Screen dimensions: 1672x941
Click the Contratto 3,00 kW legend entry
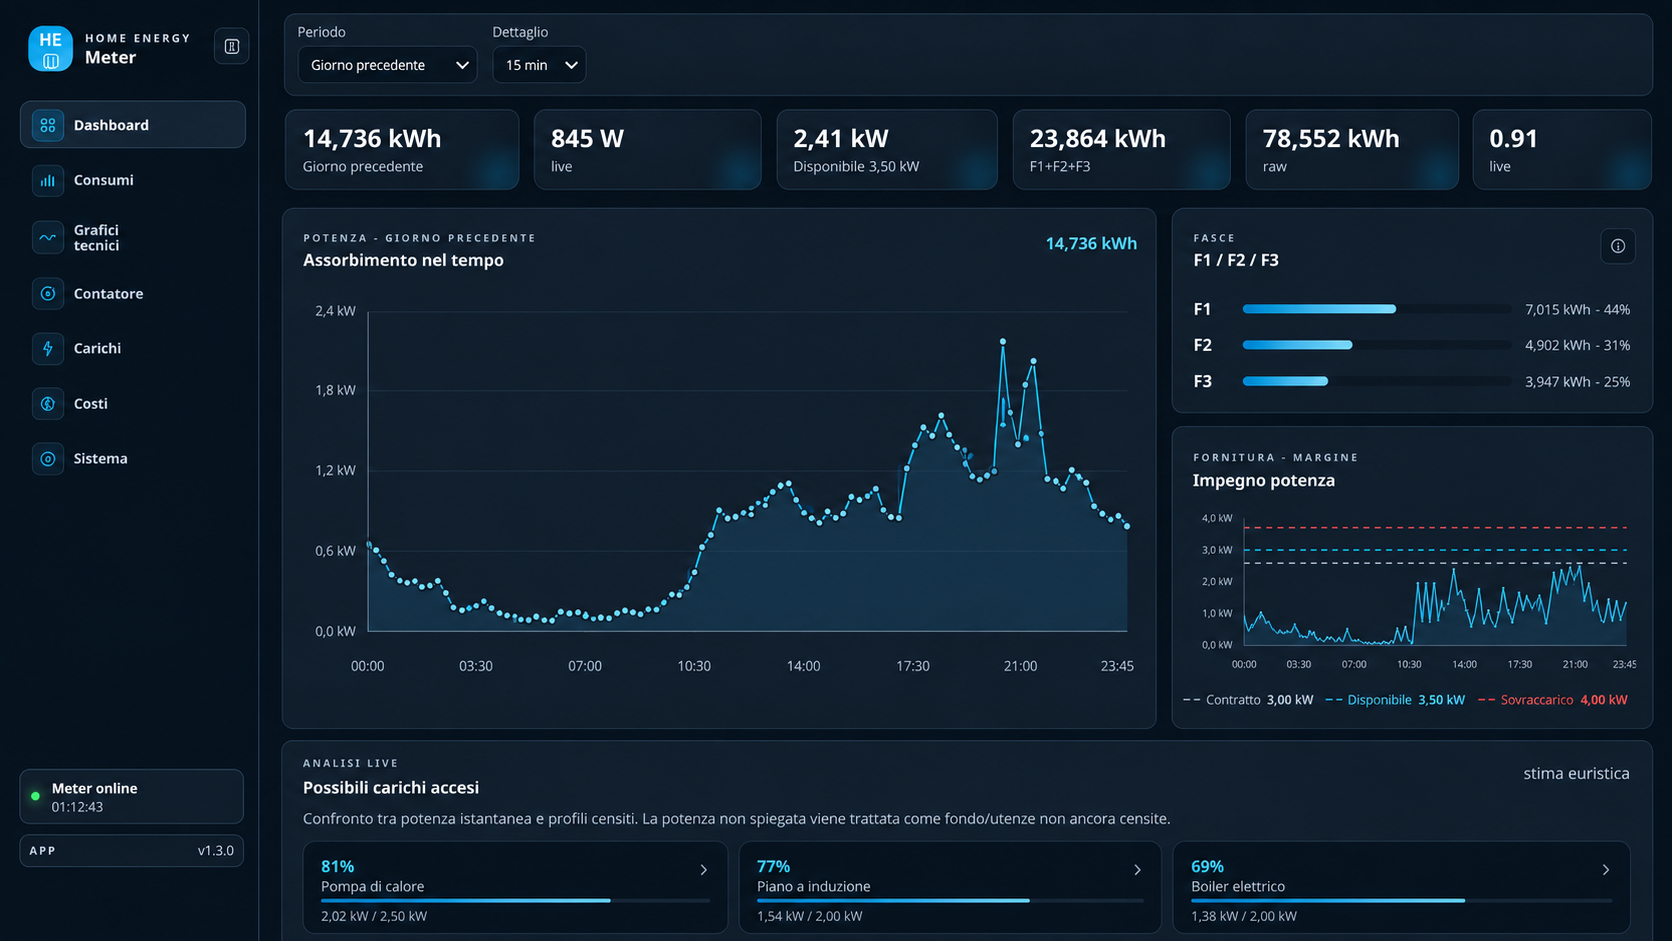tap(1248, 700)
